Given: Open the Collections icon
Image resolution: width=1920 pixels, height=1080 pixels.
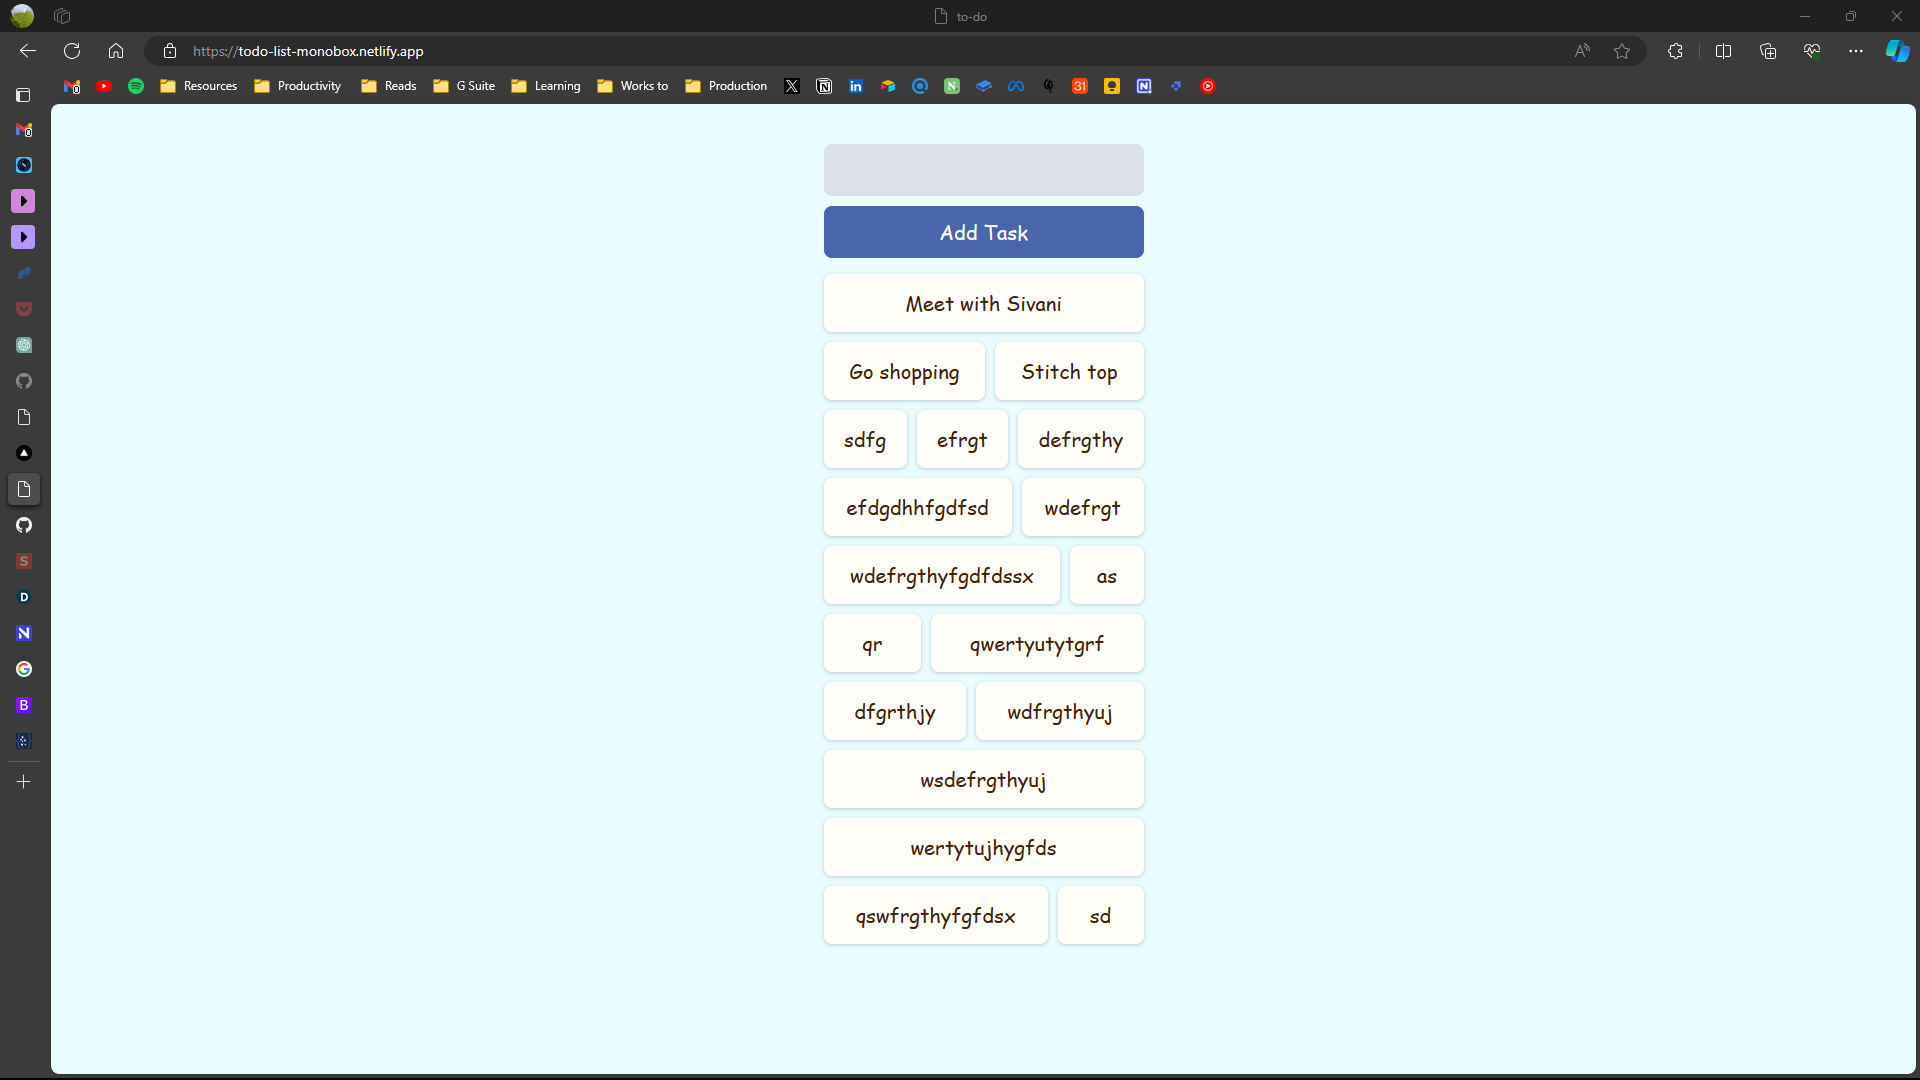Looking at the screenshot, I should pyautogui.click(x=1768, y=51).
